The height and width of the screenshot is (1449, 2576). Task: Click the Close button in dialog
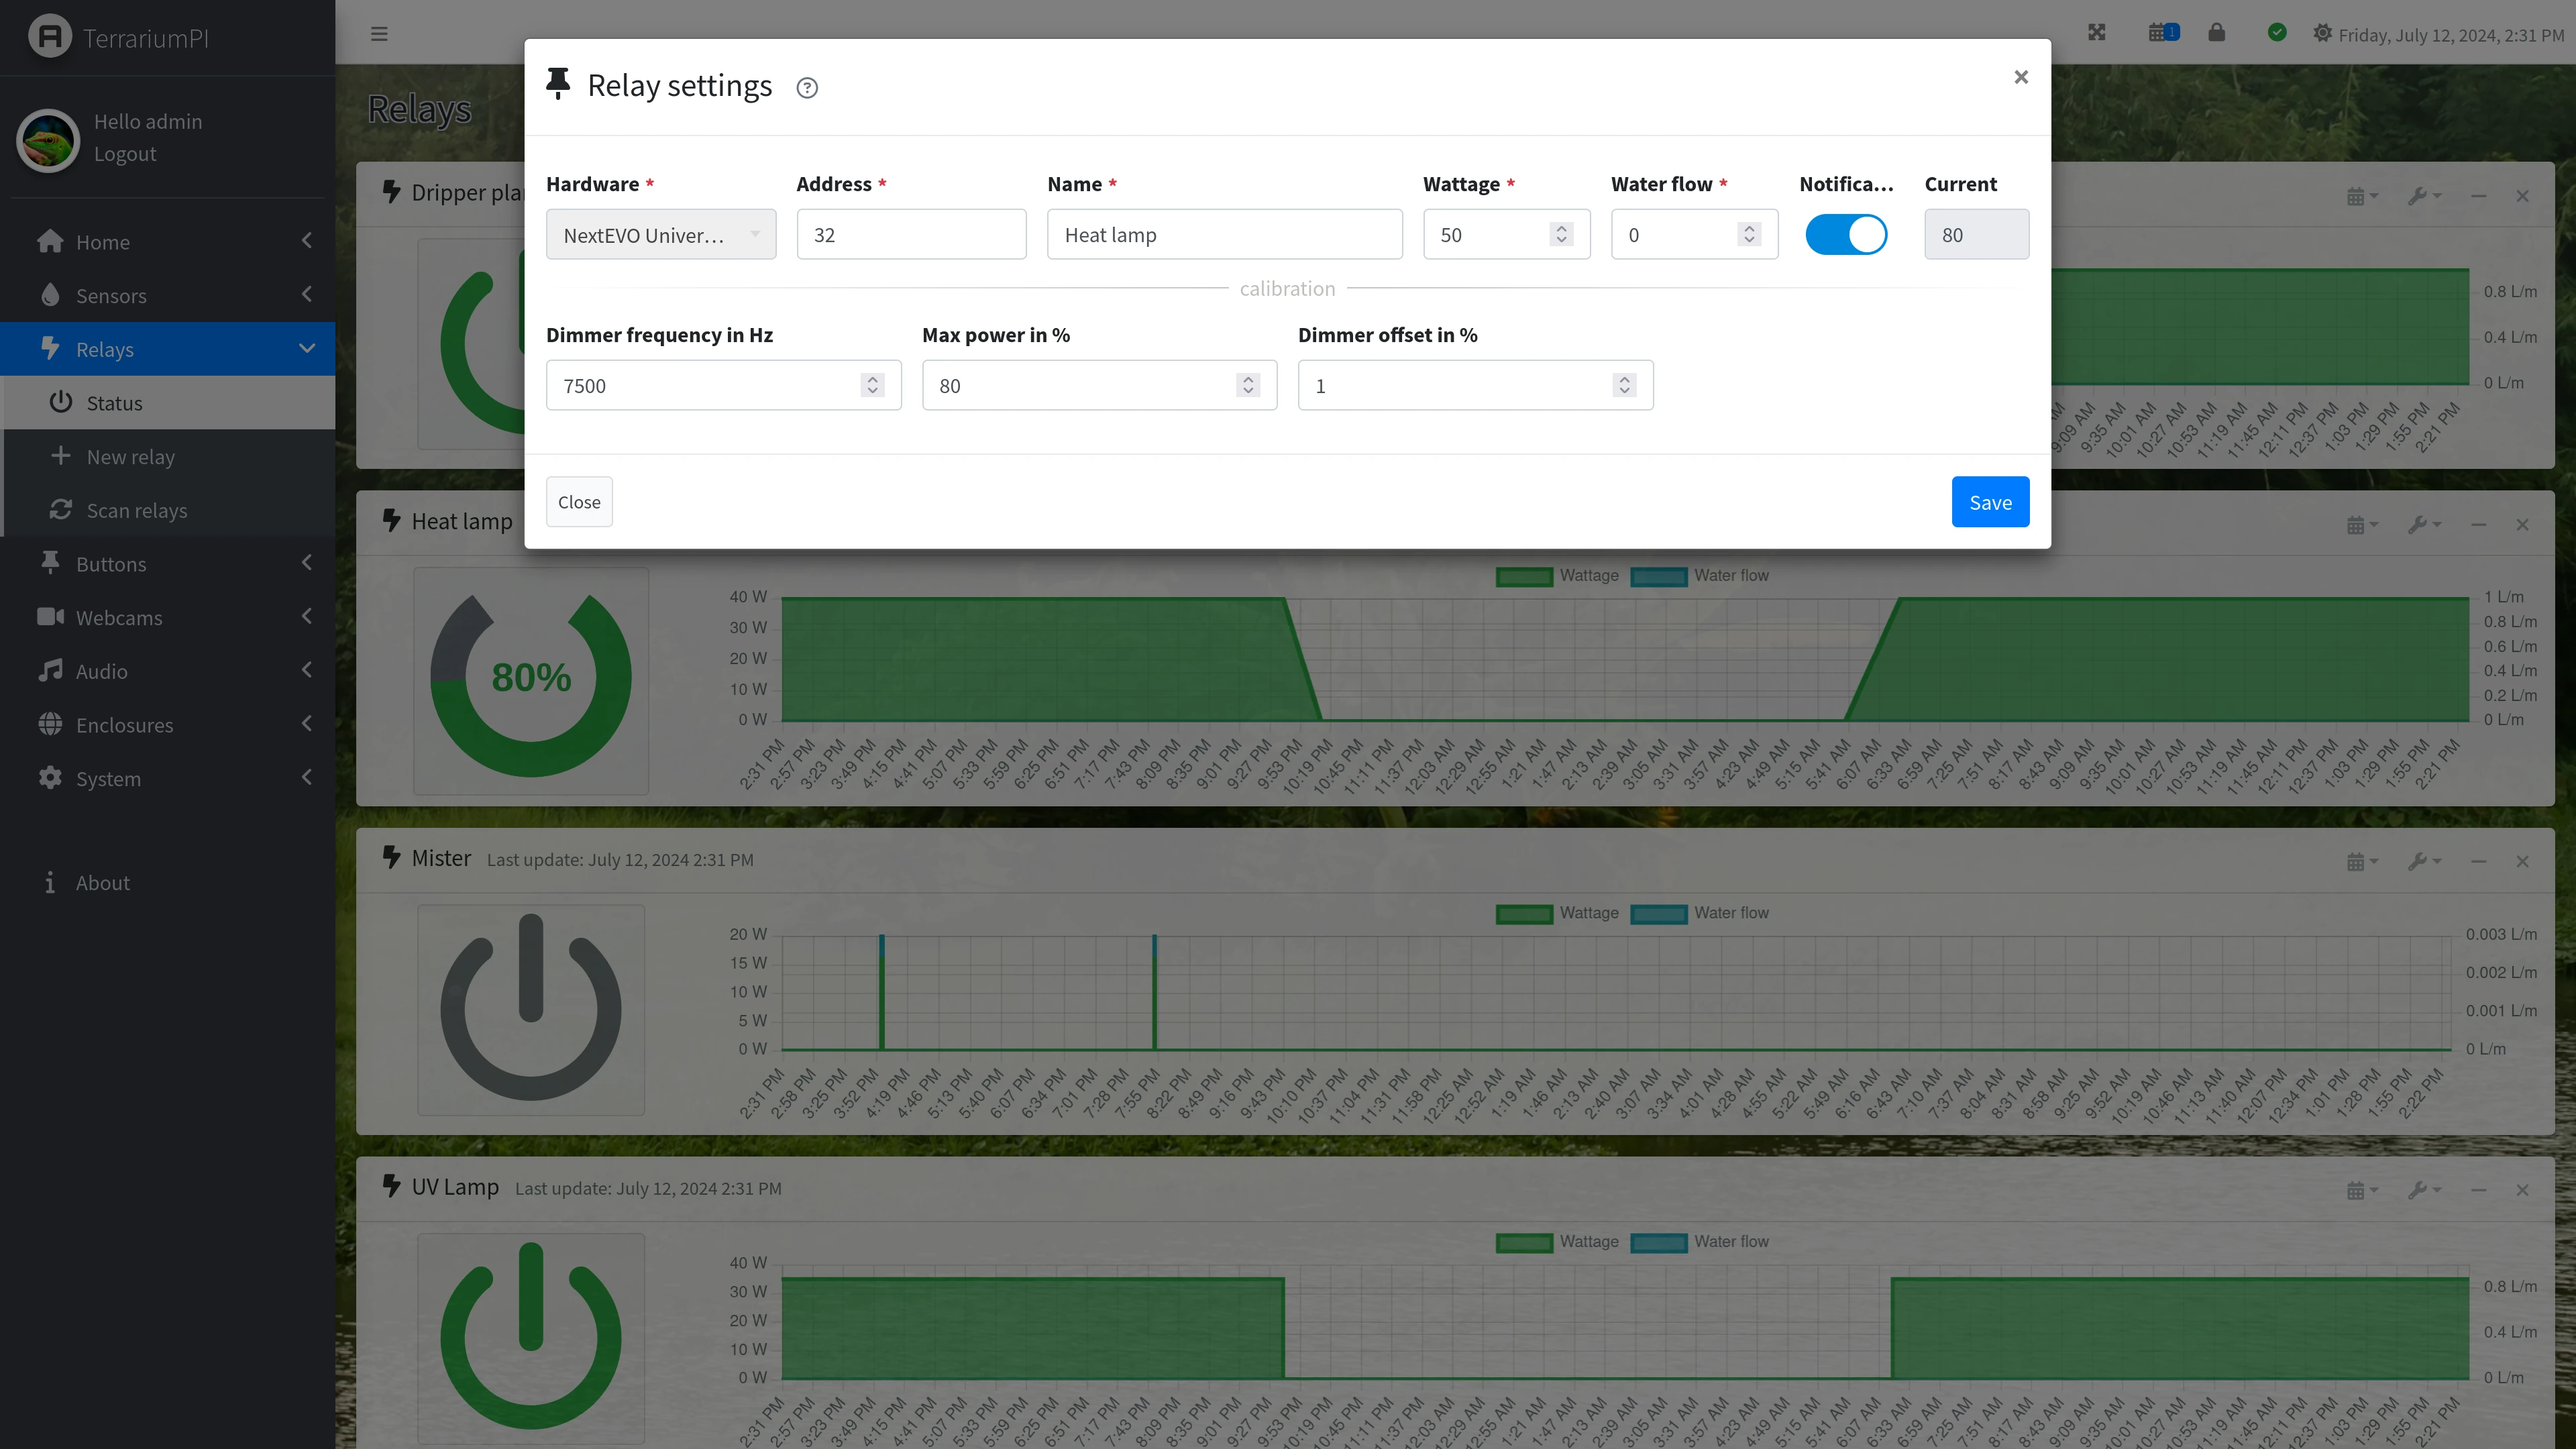[x=579, y=502]
